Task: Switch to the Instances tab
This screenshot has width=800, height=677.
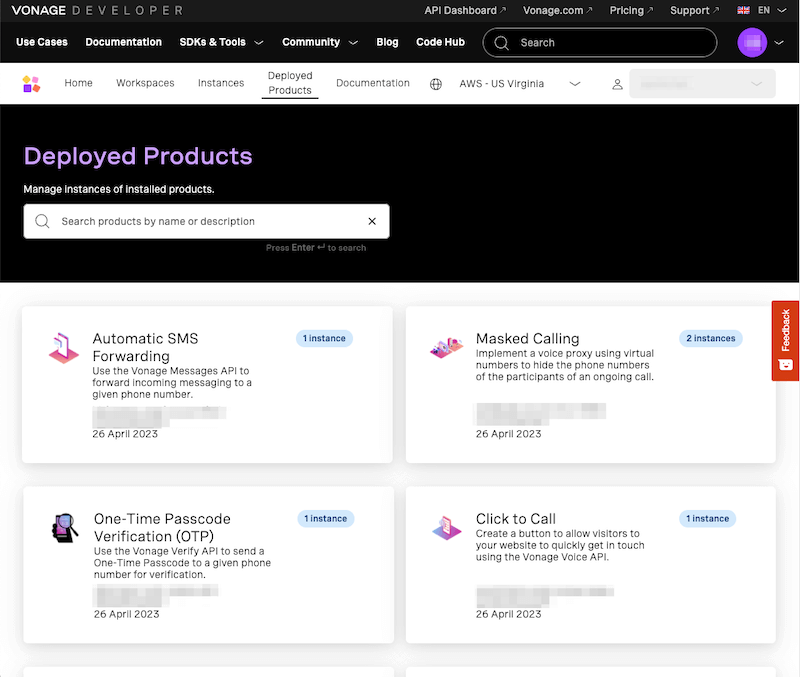Action: tap(220, 83)
